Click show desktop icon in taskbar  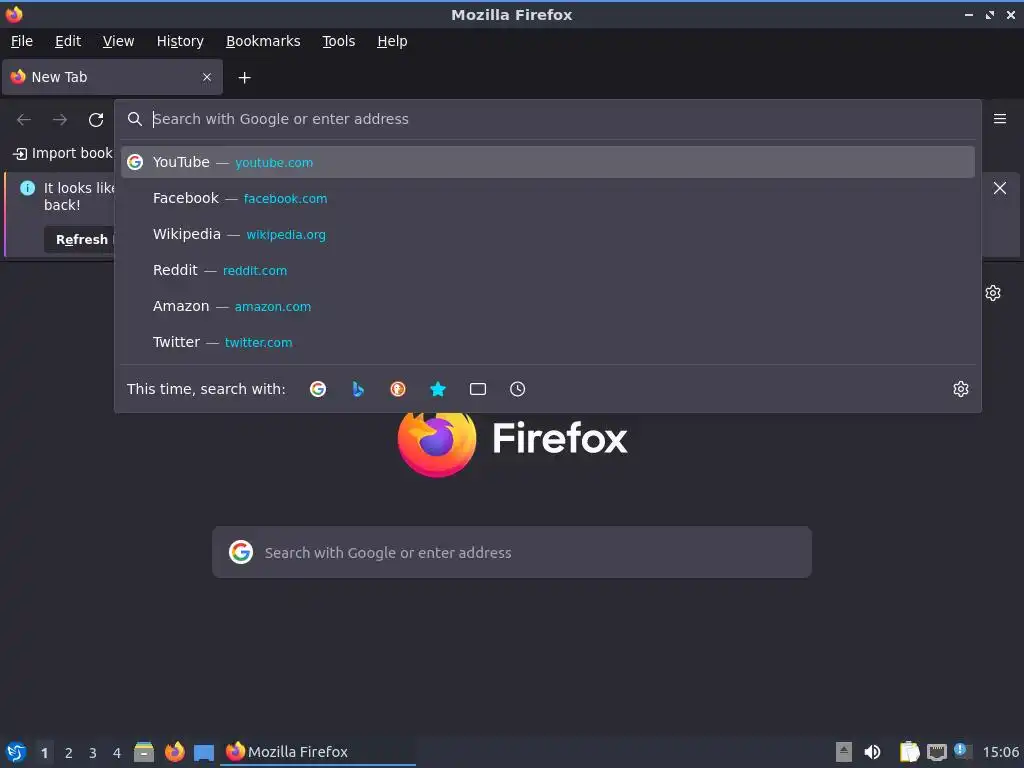tap(204, 752)
